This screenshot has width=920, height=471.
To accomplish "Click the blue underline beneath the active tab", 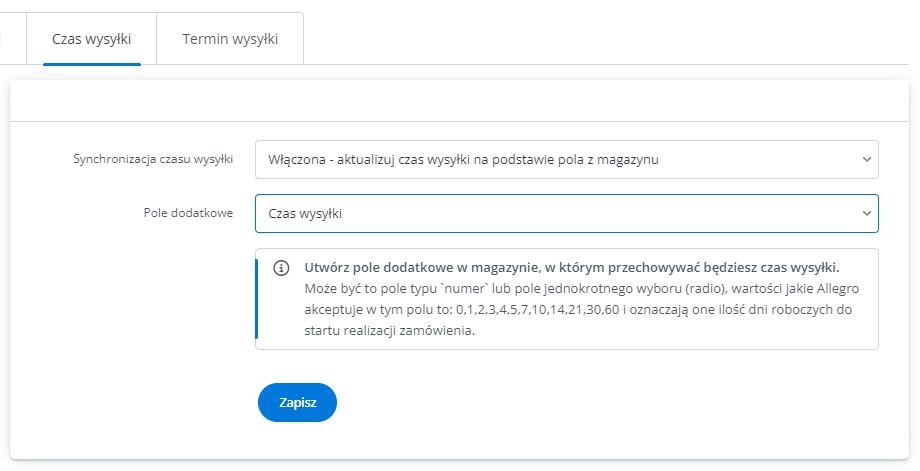I will (92, 64).
